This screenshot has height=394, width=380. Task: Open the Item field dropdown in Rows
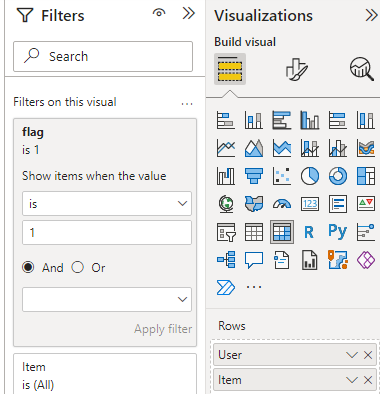352,380
